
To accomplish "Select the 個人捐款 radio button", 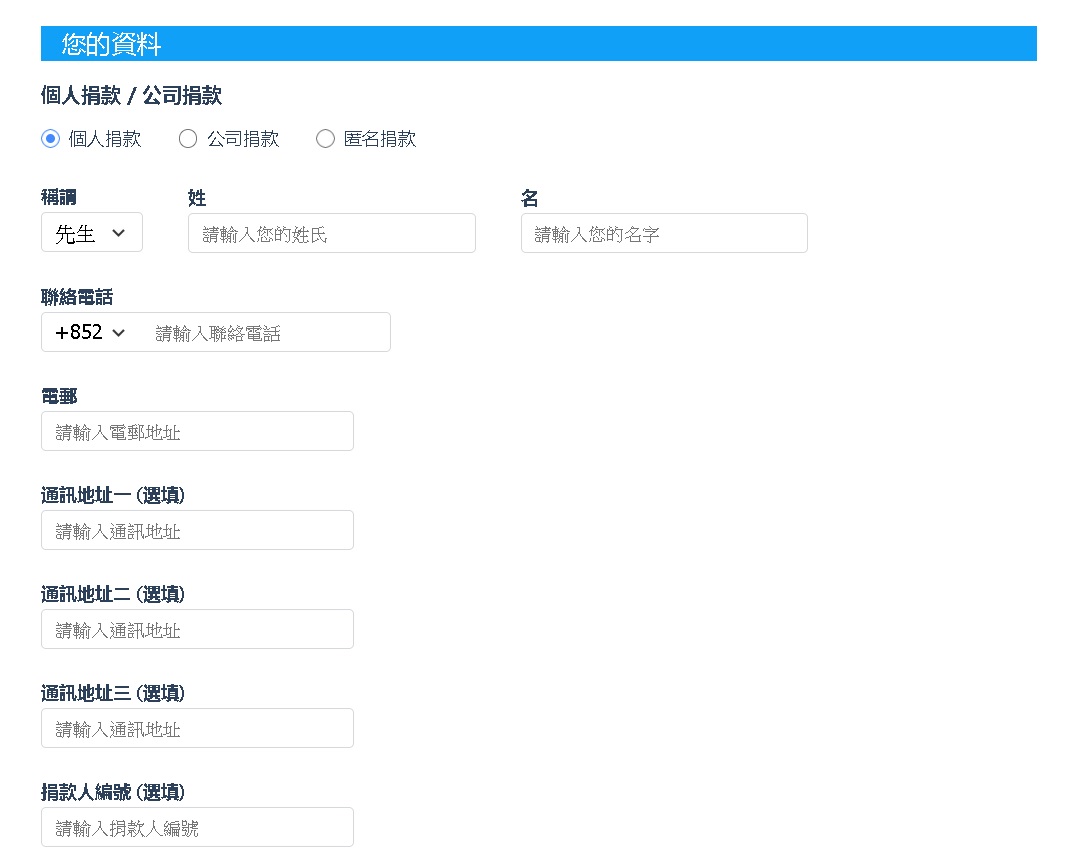I will pos(51,139).
